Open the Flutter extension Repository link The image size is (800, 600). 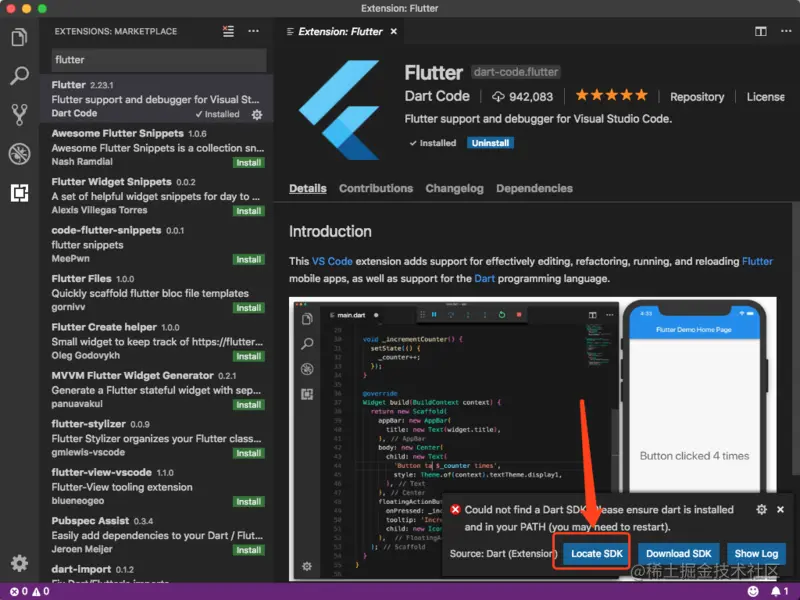(697, 97)
